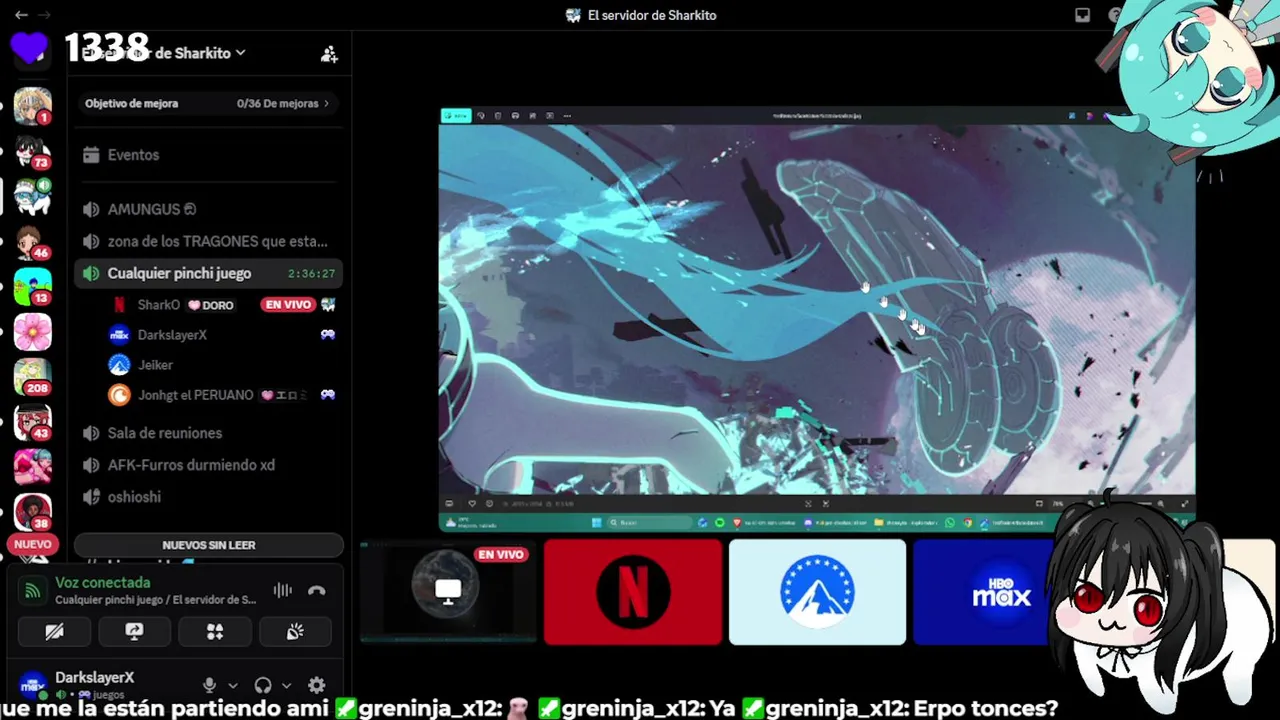Focus SharkO's EN VIVO stream tile
The height and width of the screenshot is (720, 1280).
(448, 592)
